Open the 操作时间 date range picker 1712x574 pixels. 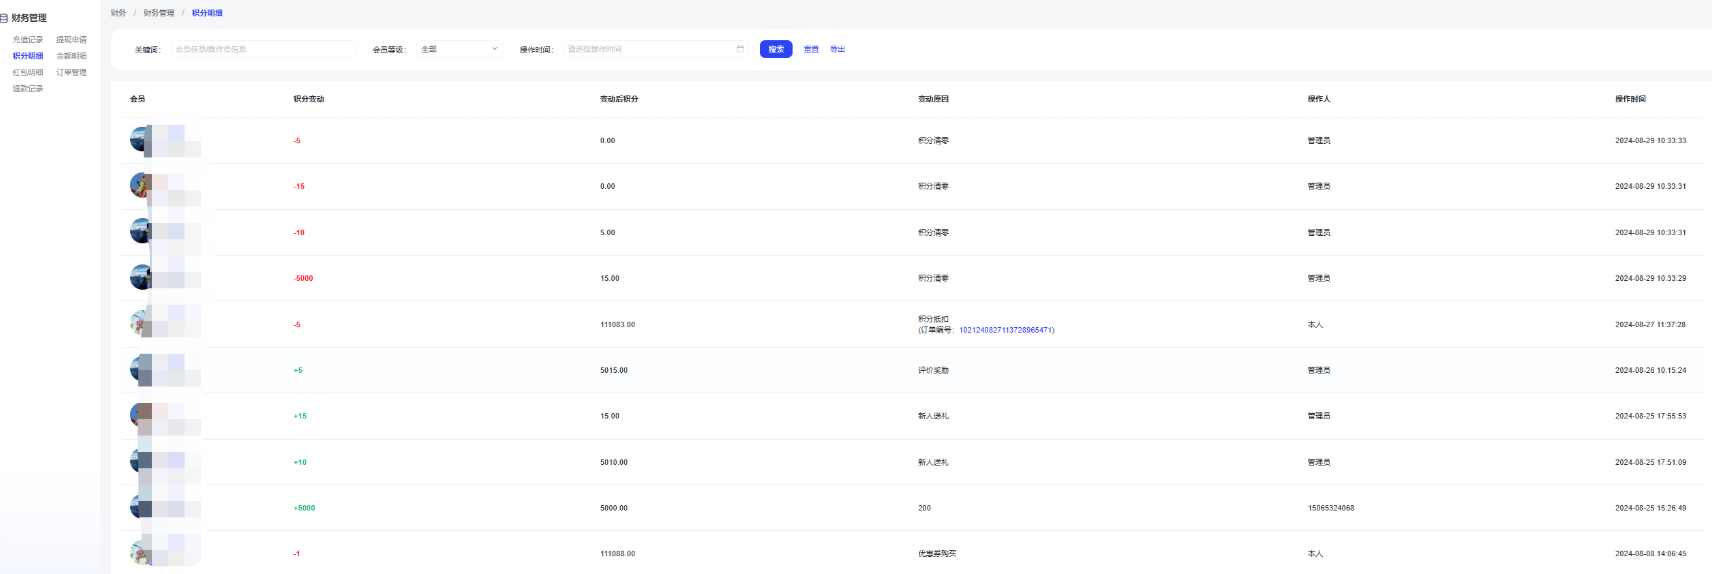[650, 49]
